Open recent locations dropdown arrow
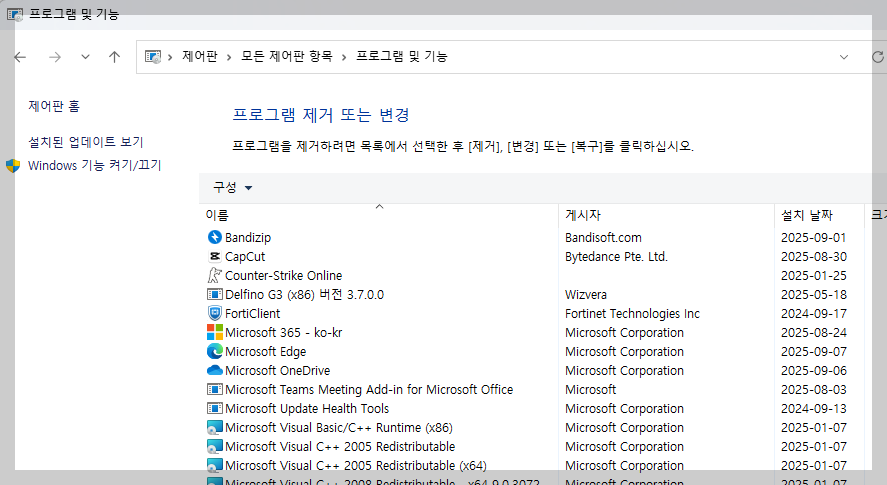The height and width of the screenshot is (485, 887). point(85,57)
